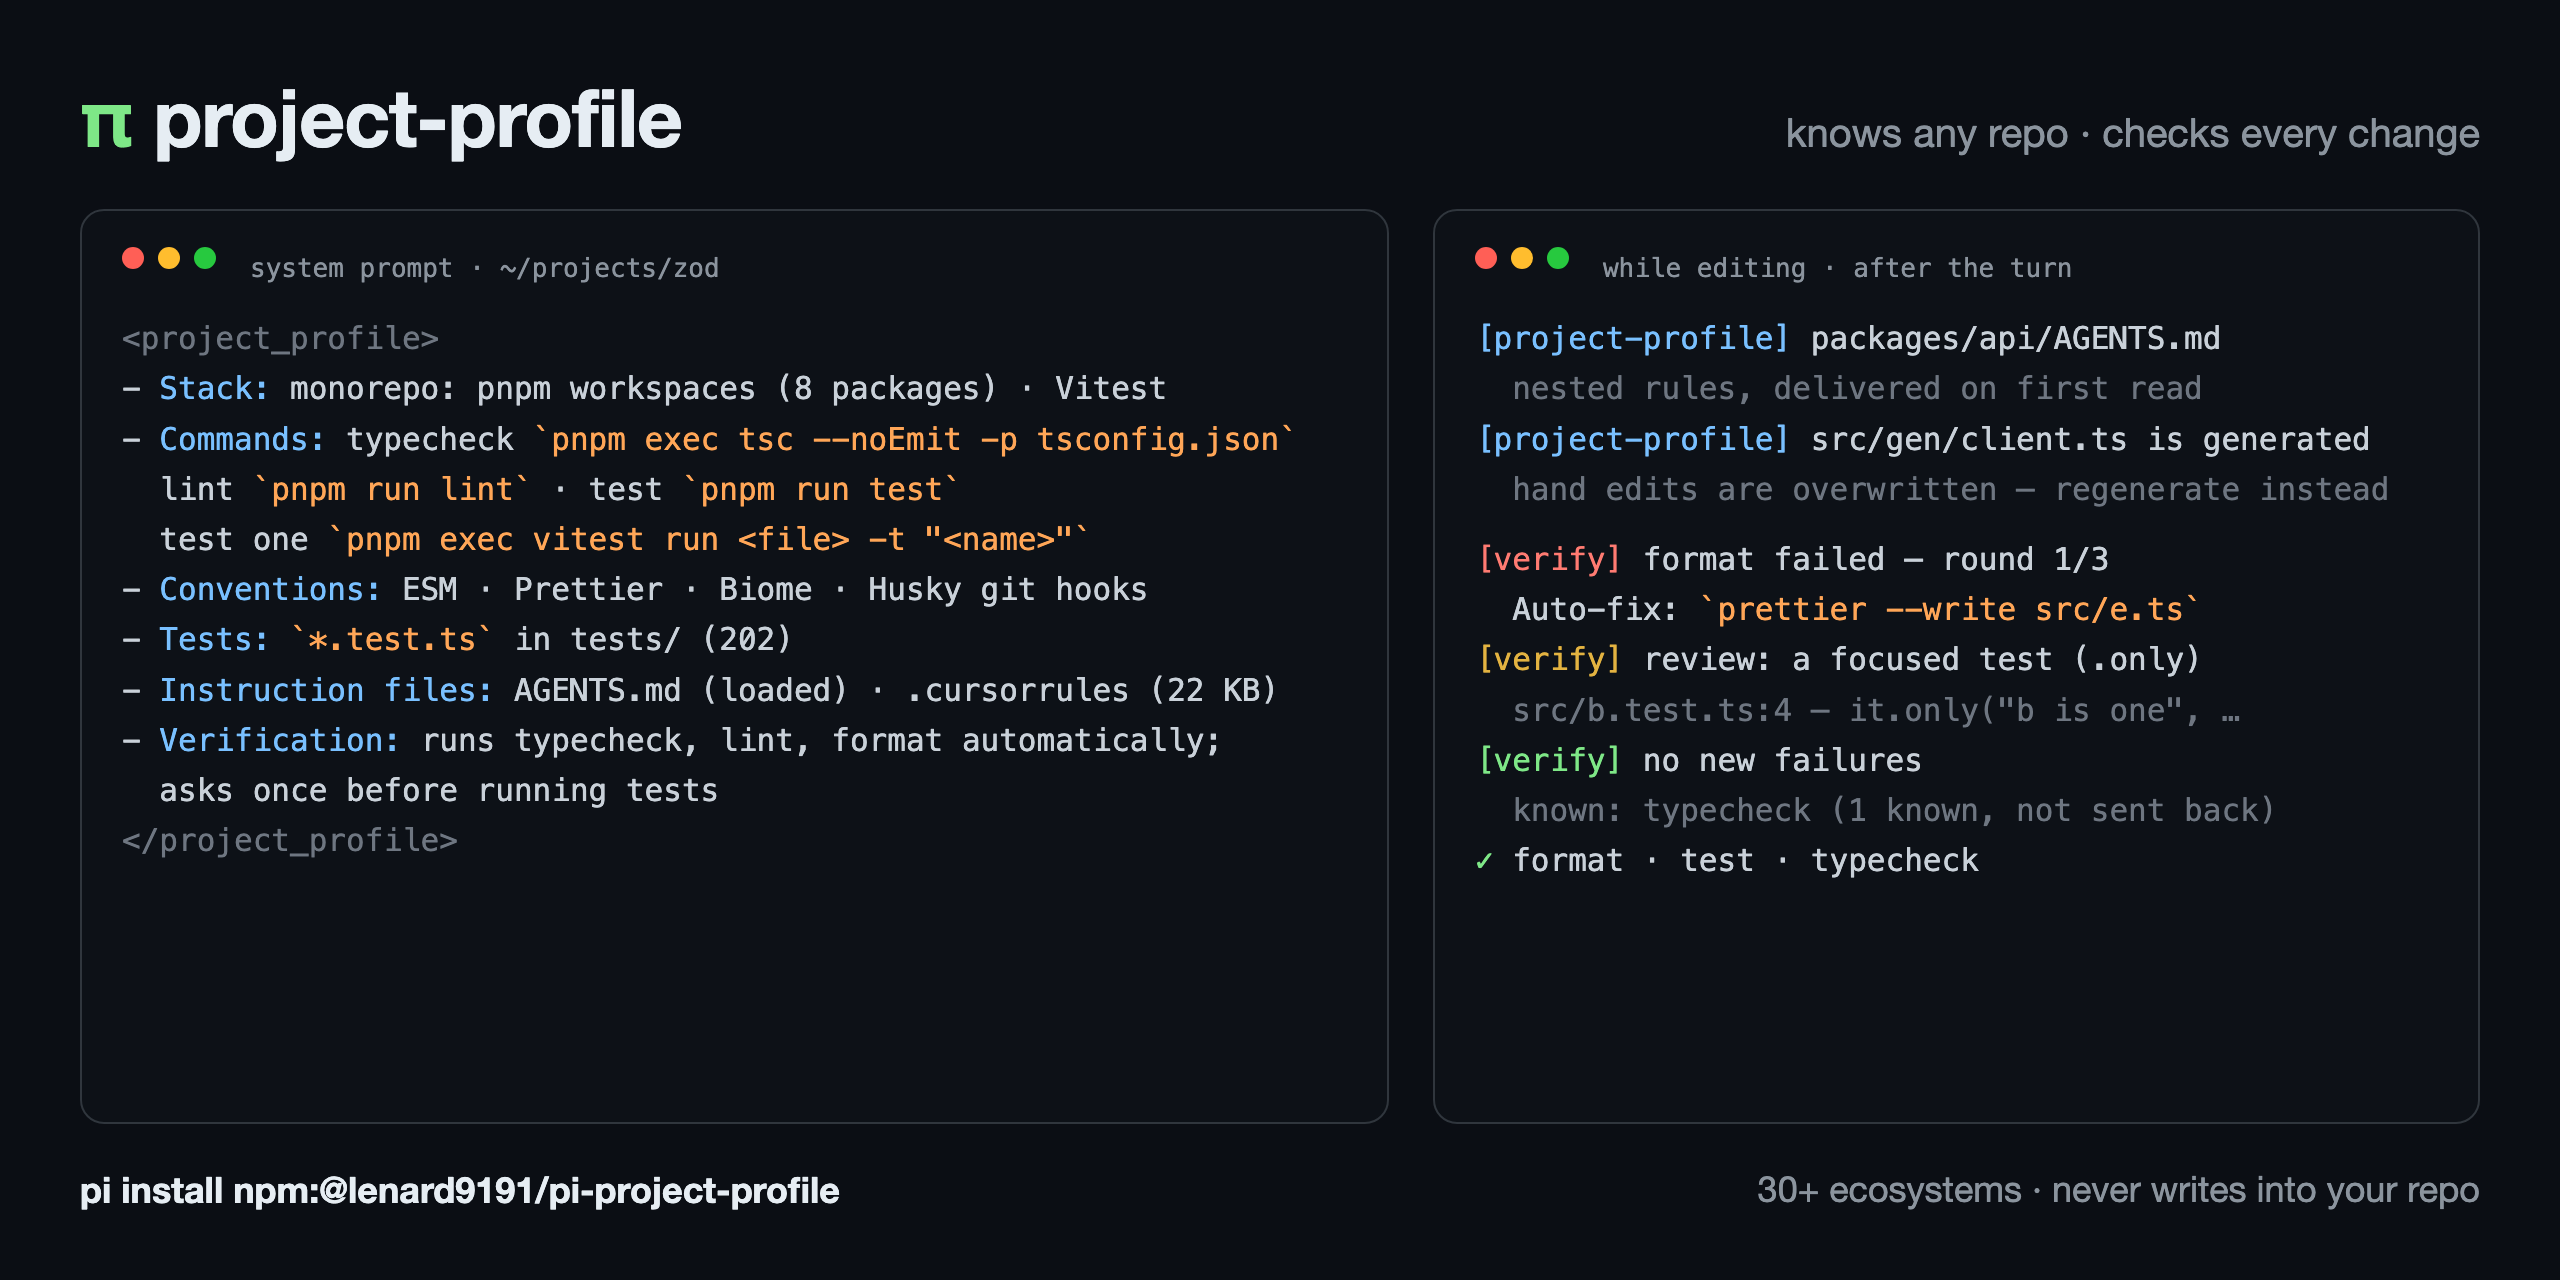This screenshot has width=2560, height=1280.
Task: Click 'pnpm workspaces (8 packages)' text
Action: (736, 389)
